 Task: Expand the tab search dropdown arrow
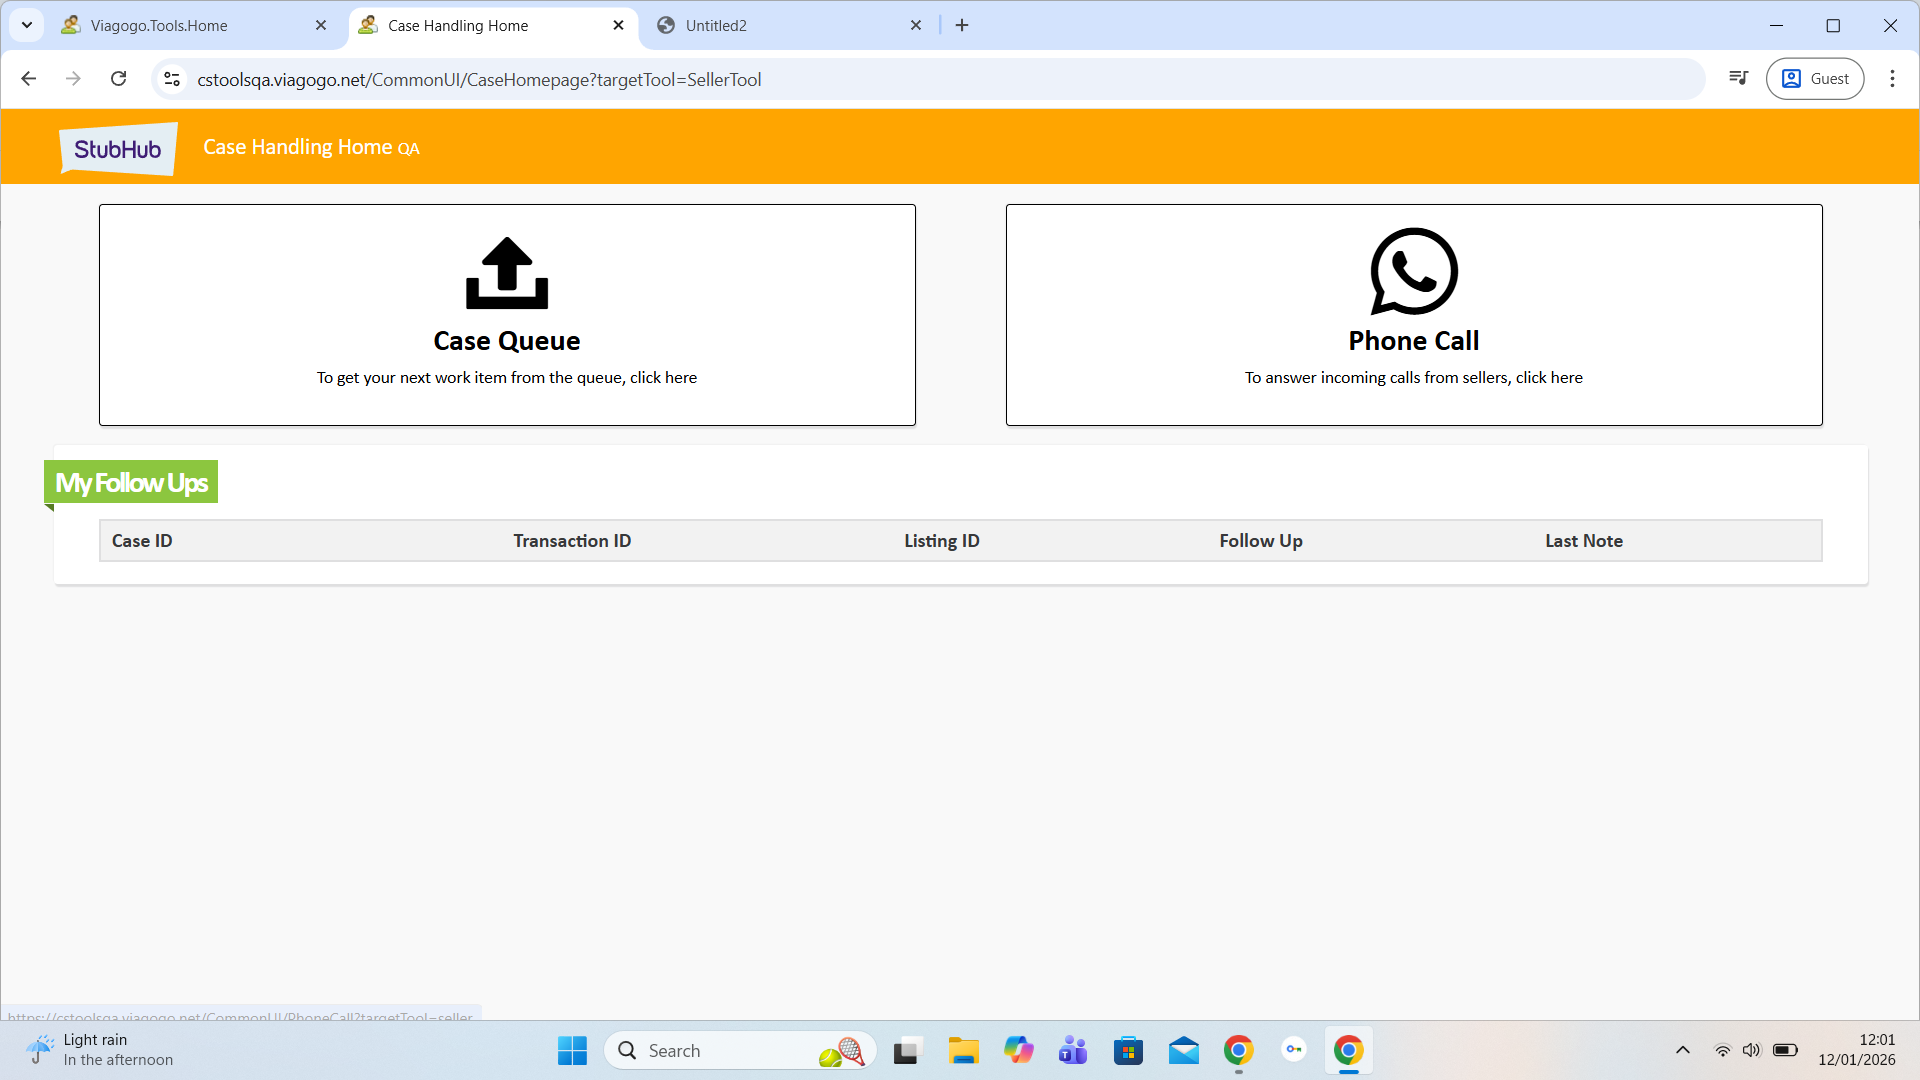pos(27,25)
